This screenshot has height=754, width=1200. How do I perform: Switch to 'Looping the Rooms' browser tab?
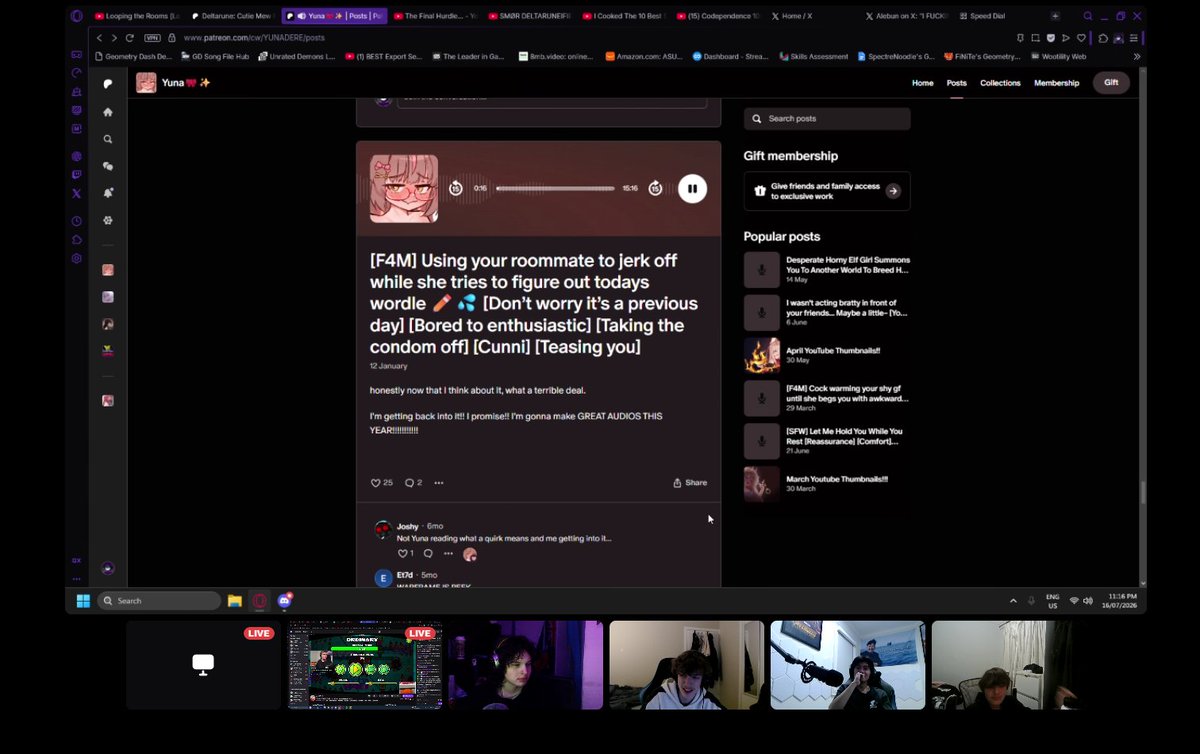tap(136, 16)
